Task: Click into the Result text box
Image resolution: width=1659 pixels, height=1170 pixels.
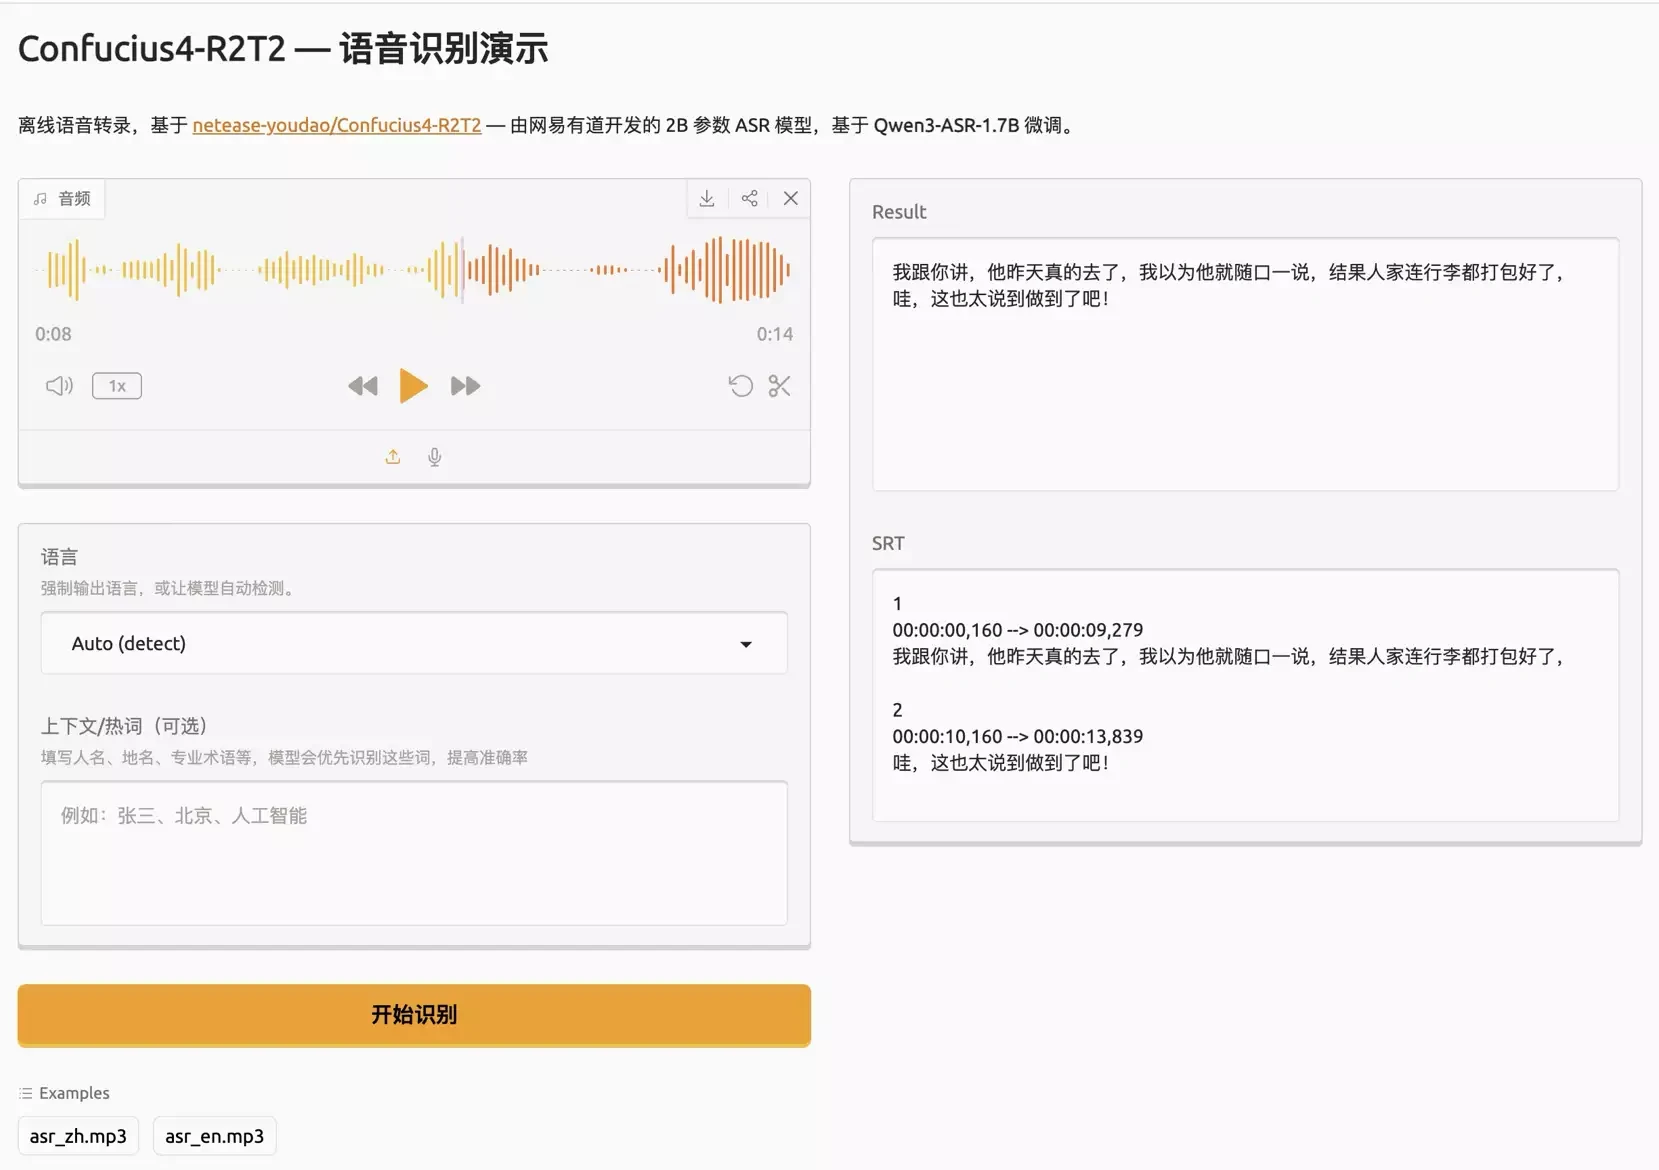Action: [1245, 364]
